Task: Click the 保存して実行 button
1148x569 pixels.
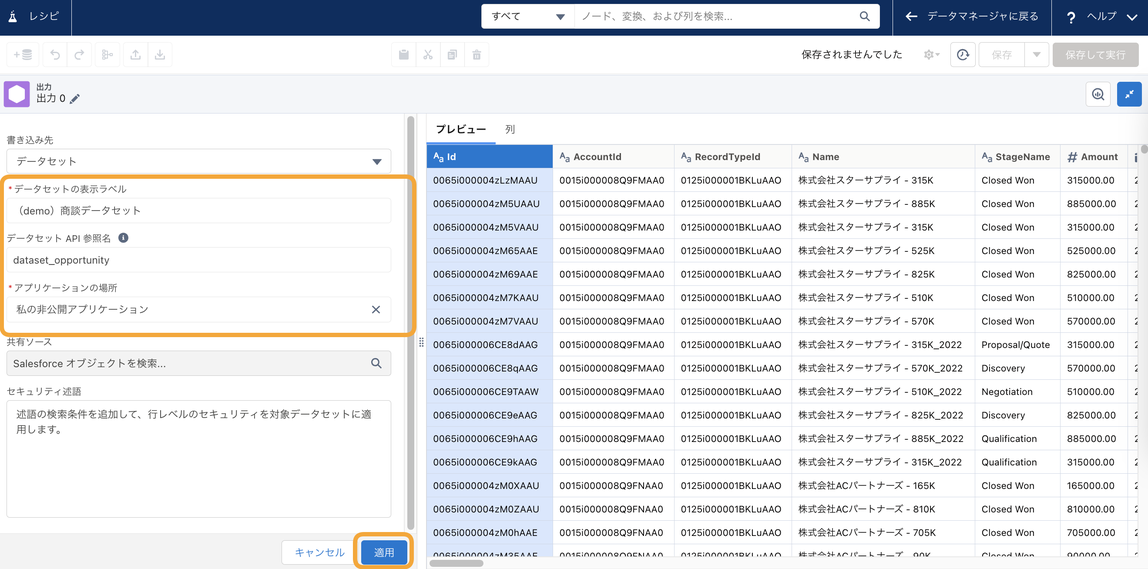Action: 1095,55
